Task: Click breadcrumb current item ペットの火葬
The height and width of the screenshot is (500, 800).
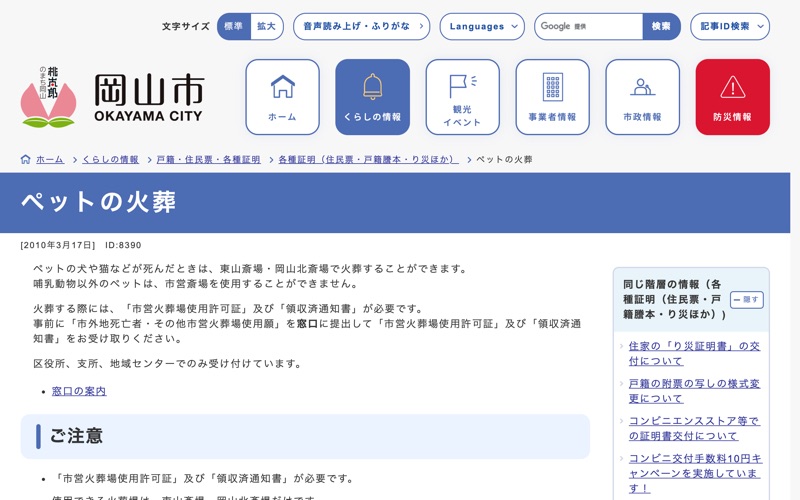Action: point(504,160)
